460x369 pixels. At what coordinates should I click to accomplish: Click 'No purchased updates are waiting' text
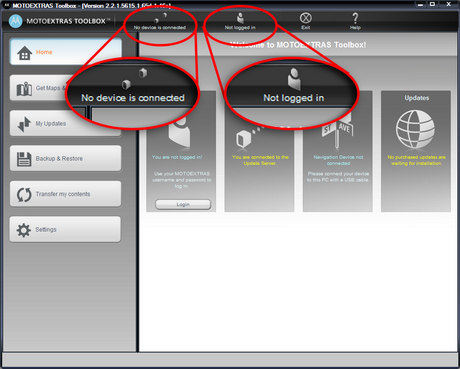tap(416, 160)
